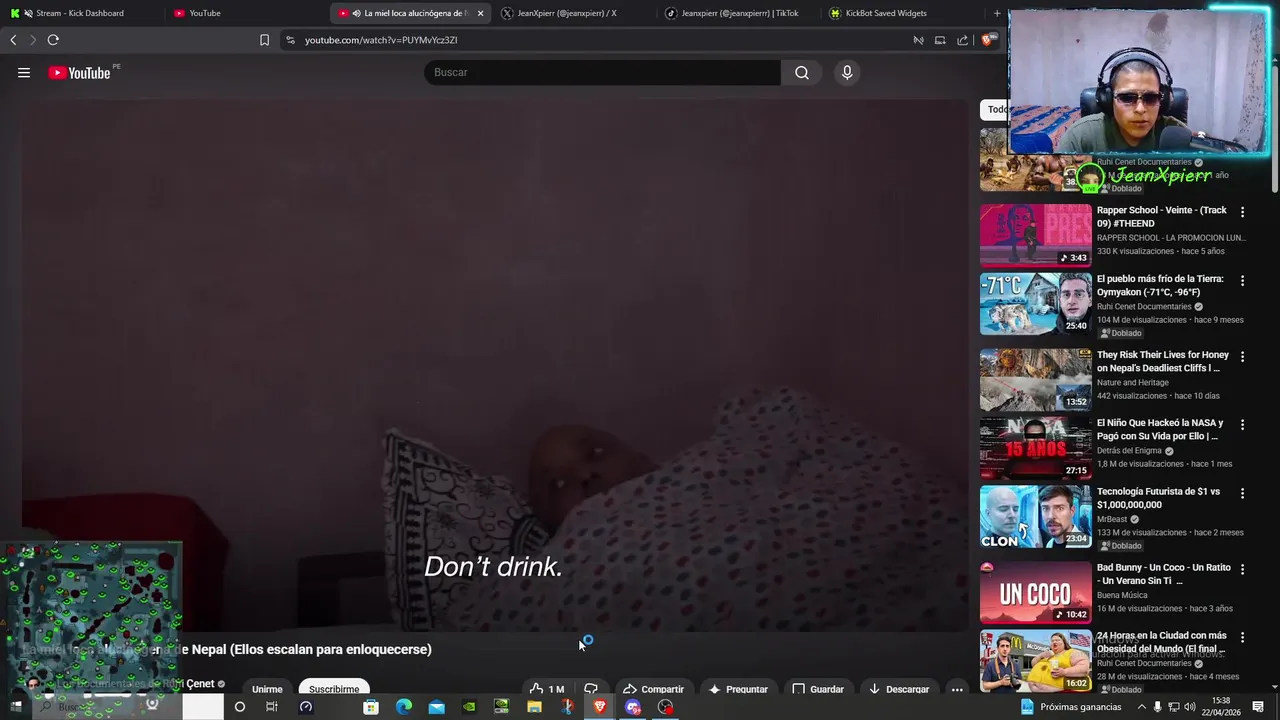Open options menu for Rapper School - Veinte
Viewport: 1280px width, 720px height.
1243,212
